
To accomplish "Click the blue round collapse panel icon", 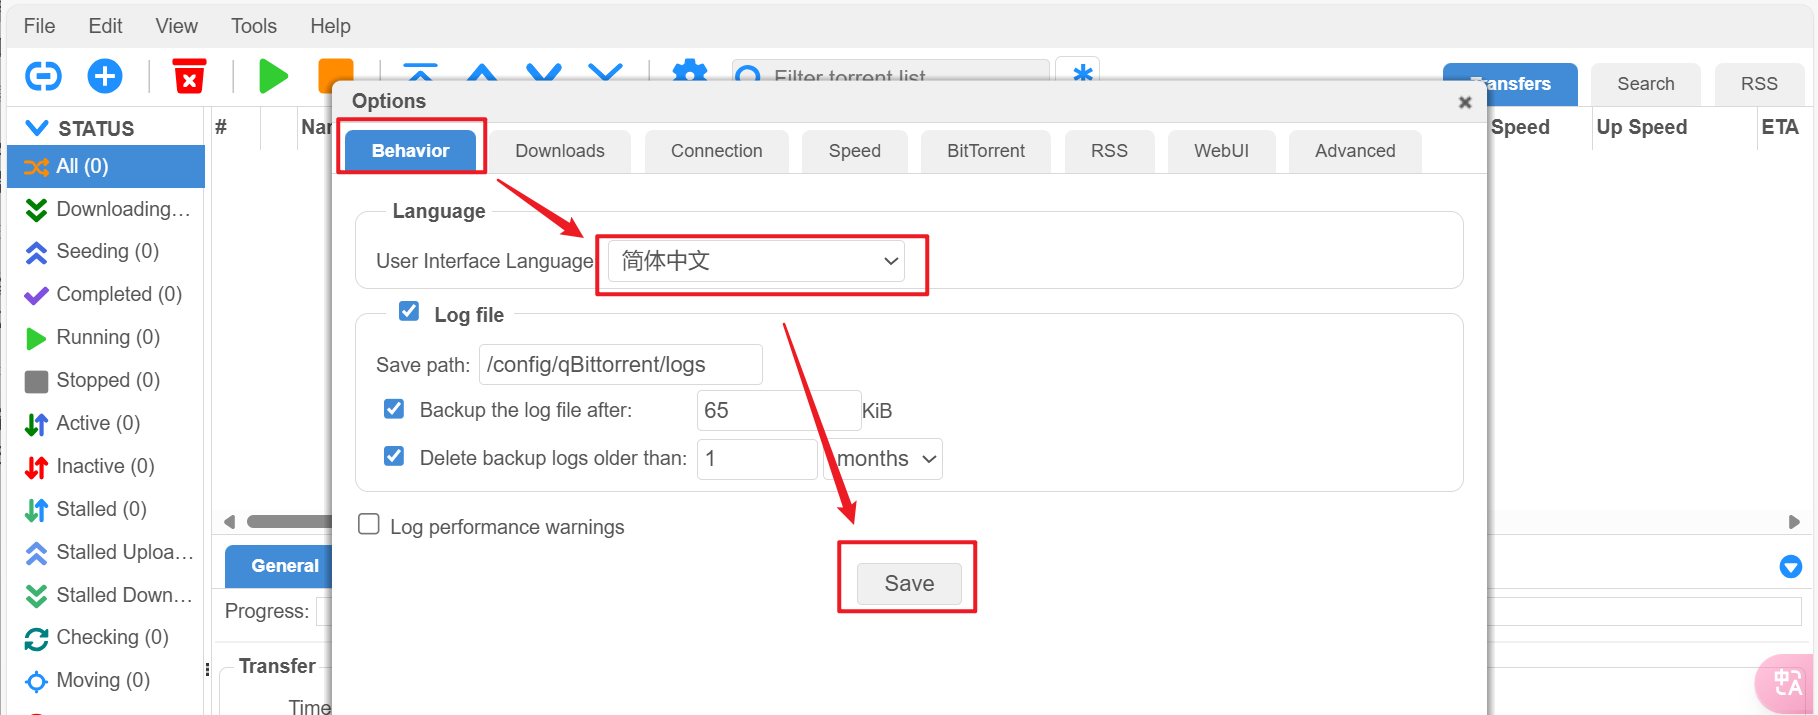I will [1790, 567].
